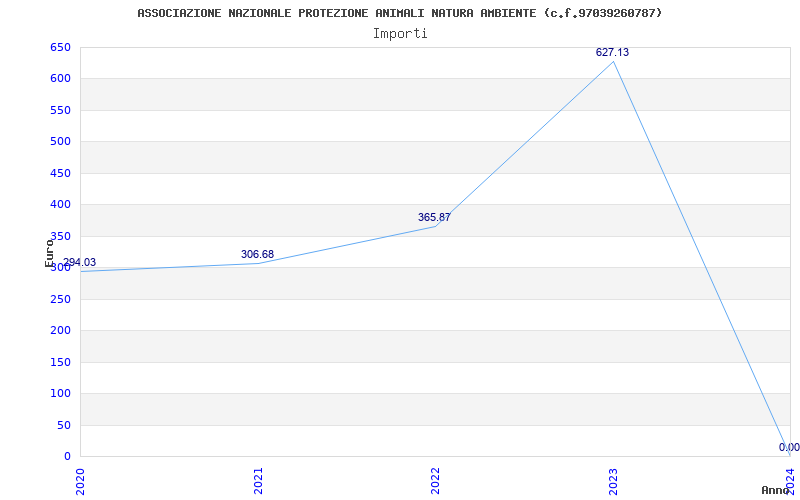This screenshot has height=500, width=800.
Task: Click the 500 y-axis tick label
Action: (x=60, y=141)
